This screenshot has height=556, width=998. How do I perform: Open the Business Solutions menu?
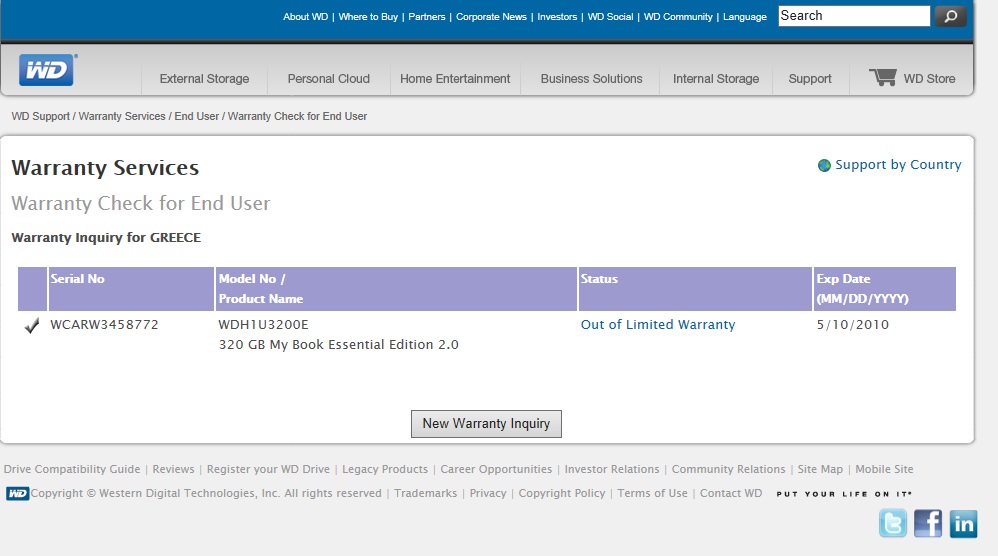pos(591,79)
